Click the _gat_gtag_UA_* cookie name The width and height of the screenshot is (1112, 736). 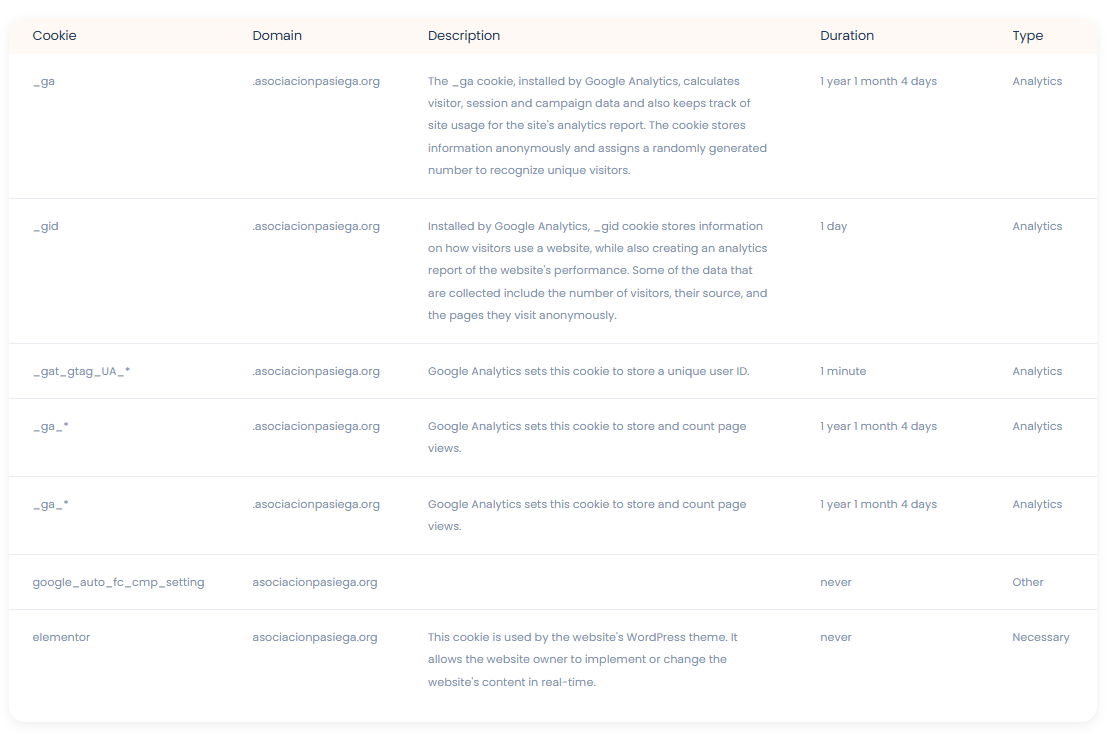[82, 372]
